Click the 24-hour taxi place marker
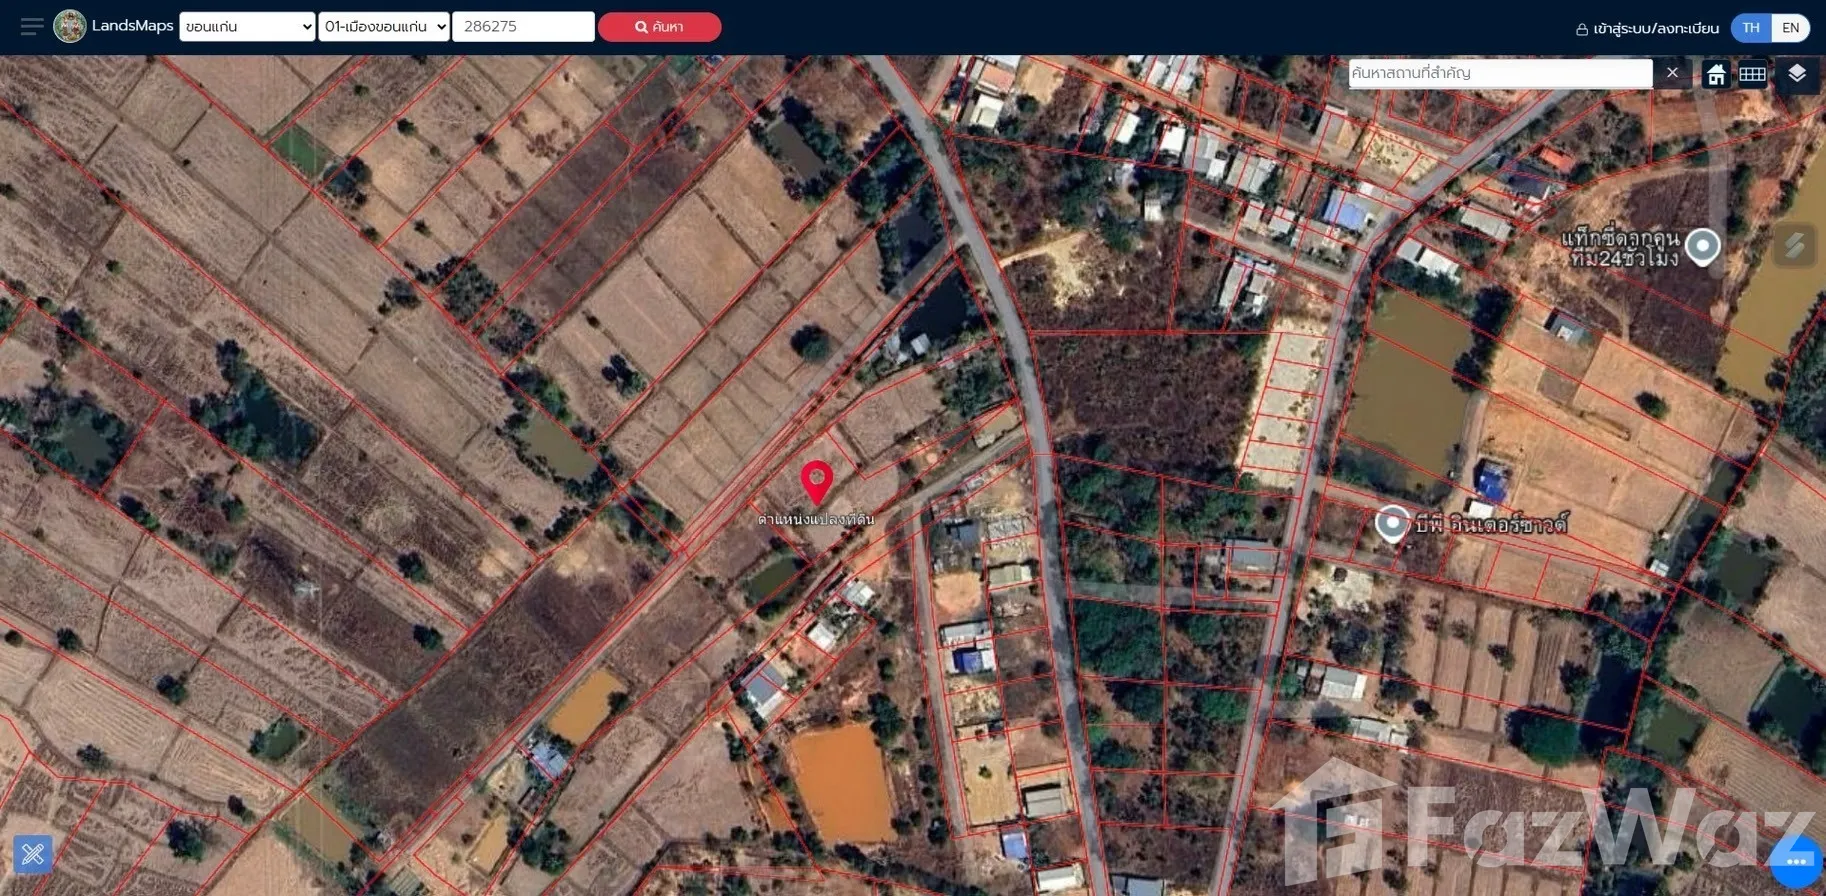The image size is (1826, 896). [1702, 245]
